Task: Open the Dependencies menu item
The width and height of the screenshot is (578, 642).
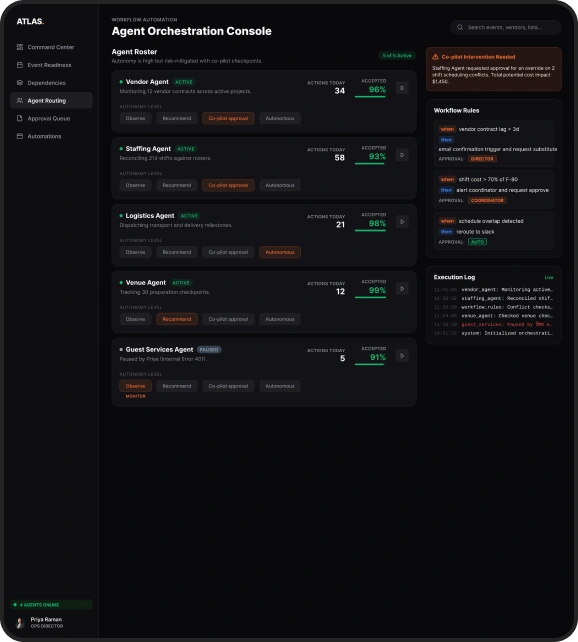Action: tap(51, 83)
